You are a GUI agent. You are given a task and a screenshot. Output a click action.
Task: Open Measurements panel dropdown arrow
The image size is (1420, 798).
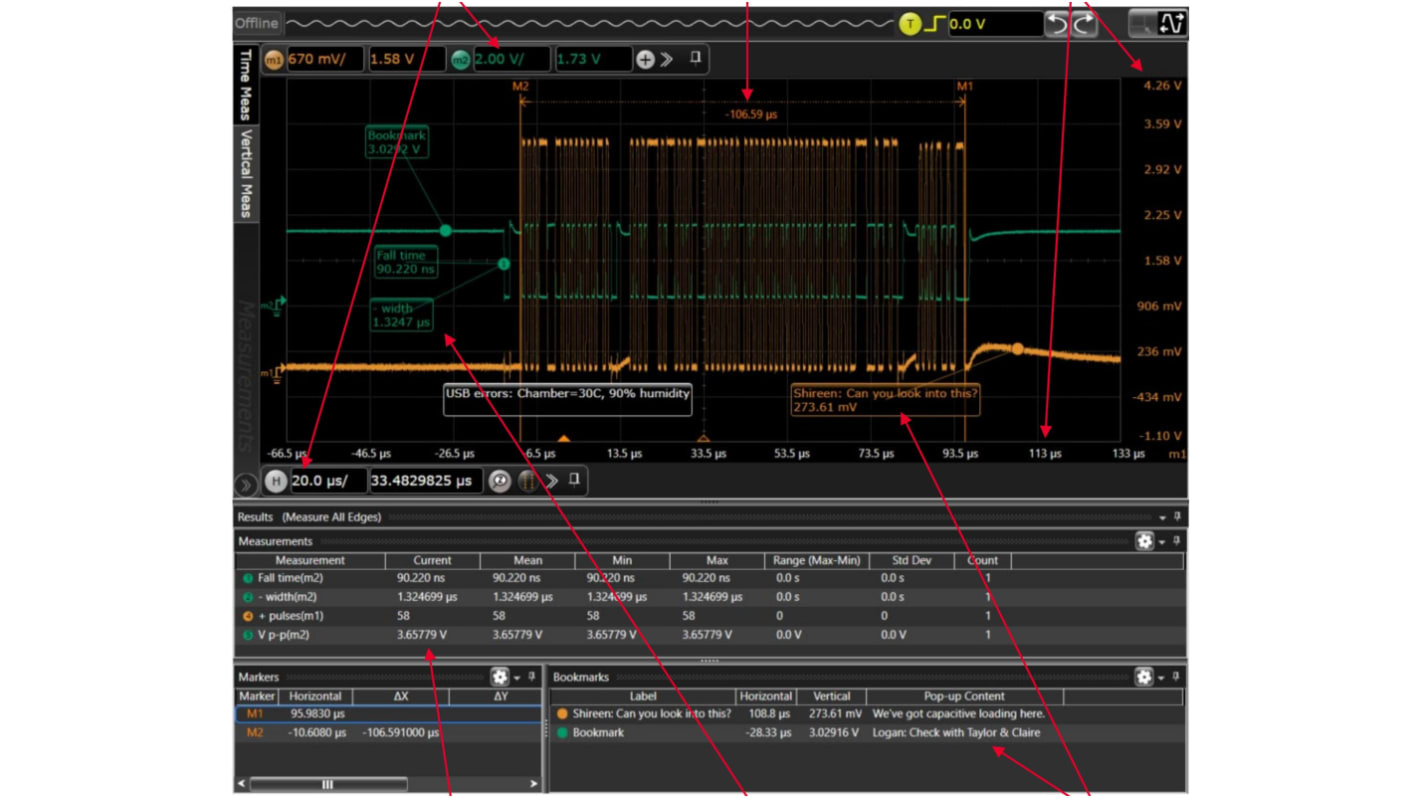pos(1162,542)
